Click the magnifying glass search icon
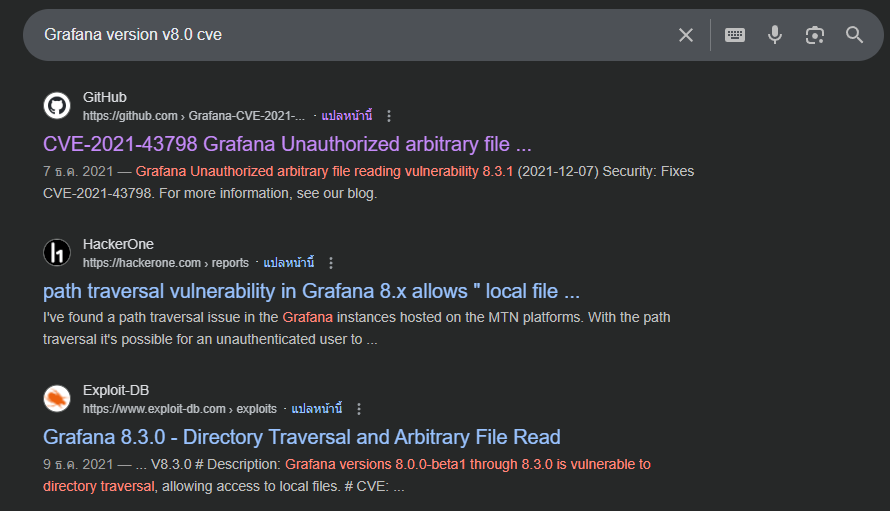Viewport: 890px width, 511px height. (x=855, y=35)
